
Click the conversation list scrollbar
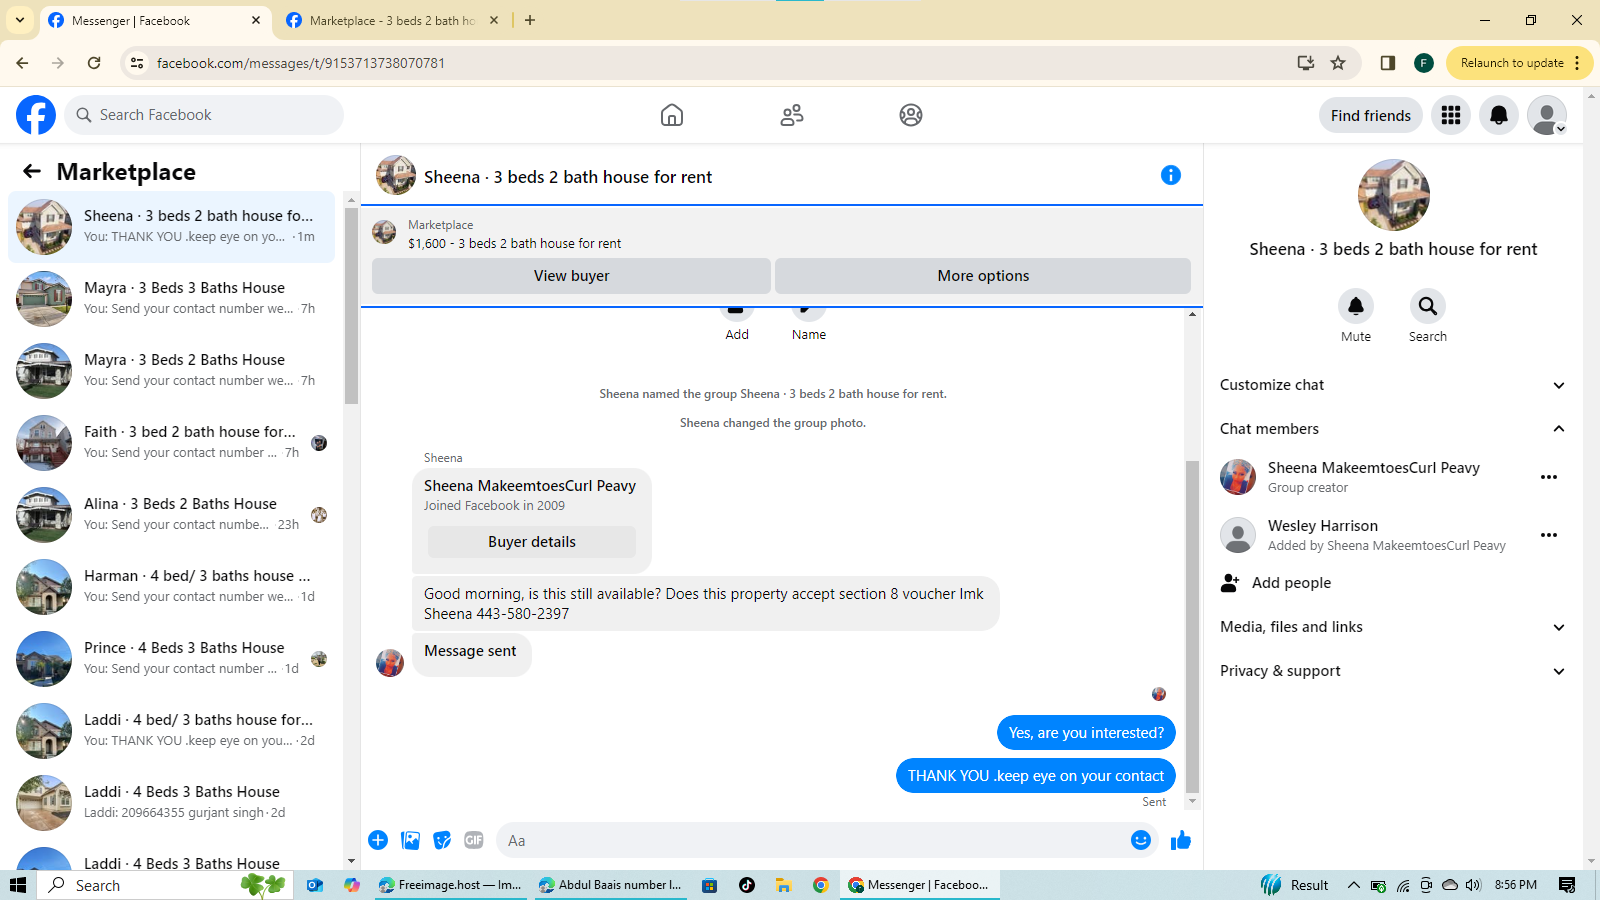[351, 305]
